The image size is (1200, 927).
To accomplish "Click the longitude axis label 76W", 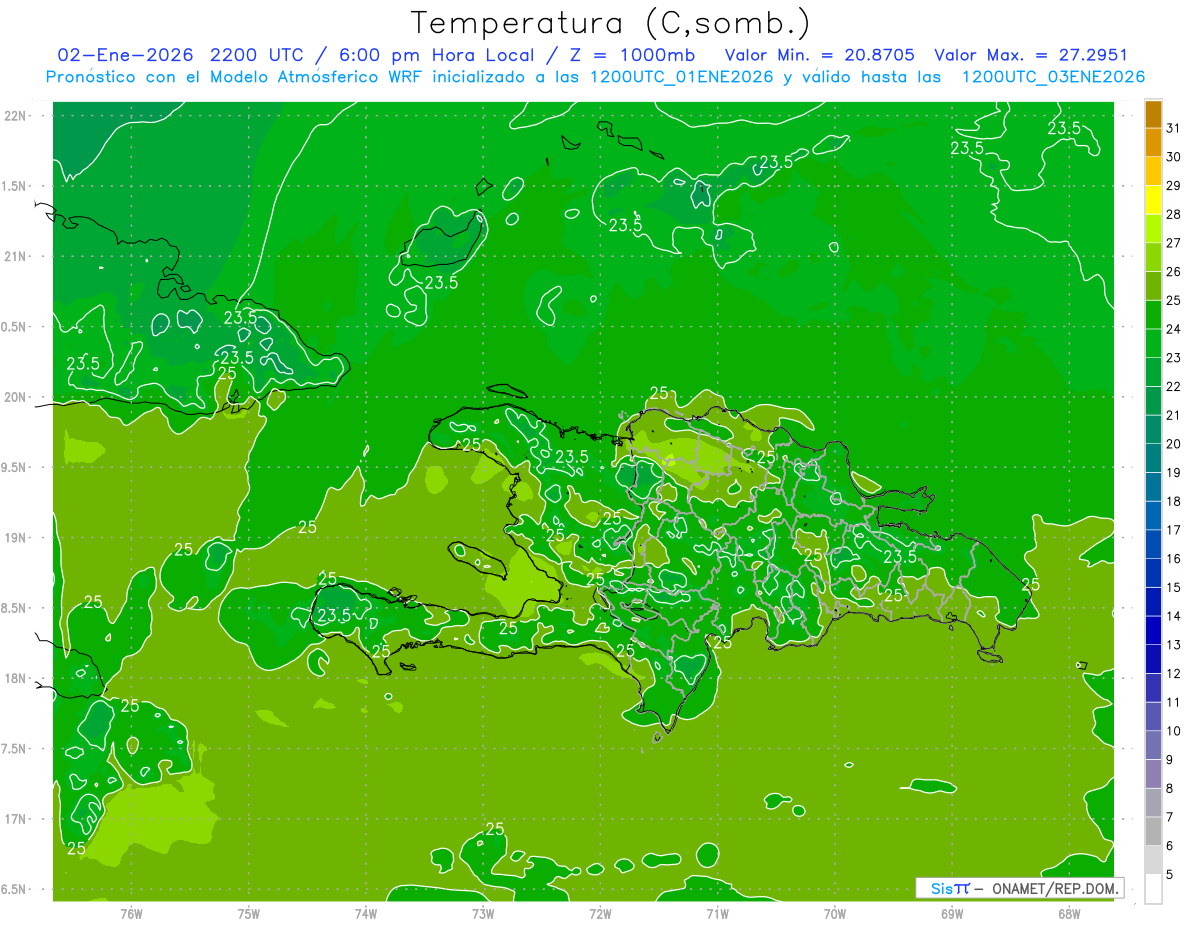I will (131, 913).
